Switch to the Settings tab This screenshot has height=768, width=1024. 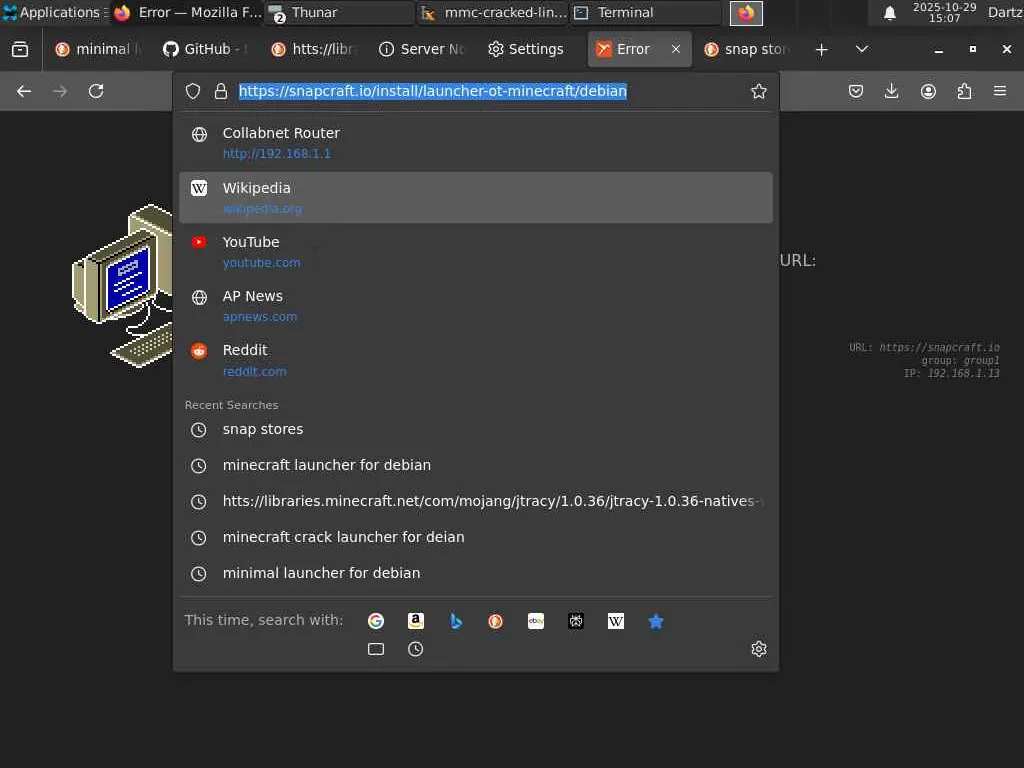point(526,50)
